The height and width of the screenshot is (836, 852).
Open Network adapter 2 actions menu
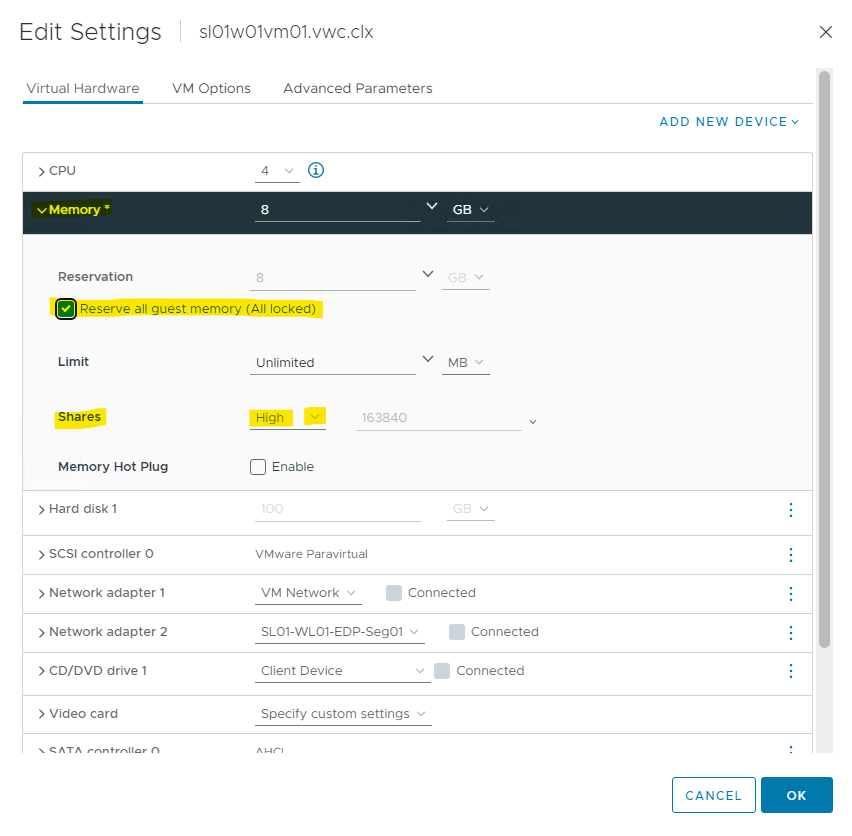[790, 632]
